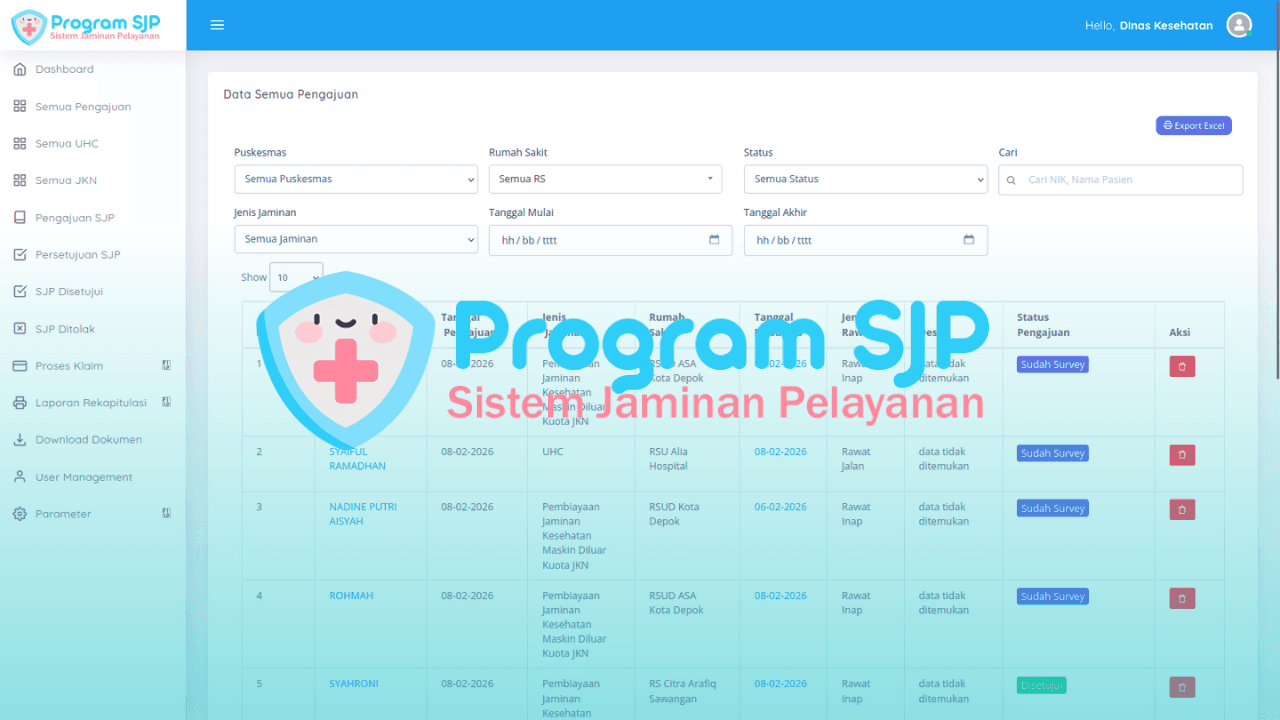
Task: Open the sidebar hamburger menu icon
Action: point(217,24)
